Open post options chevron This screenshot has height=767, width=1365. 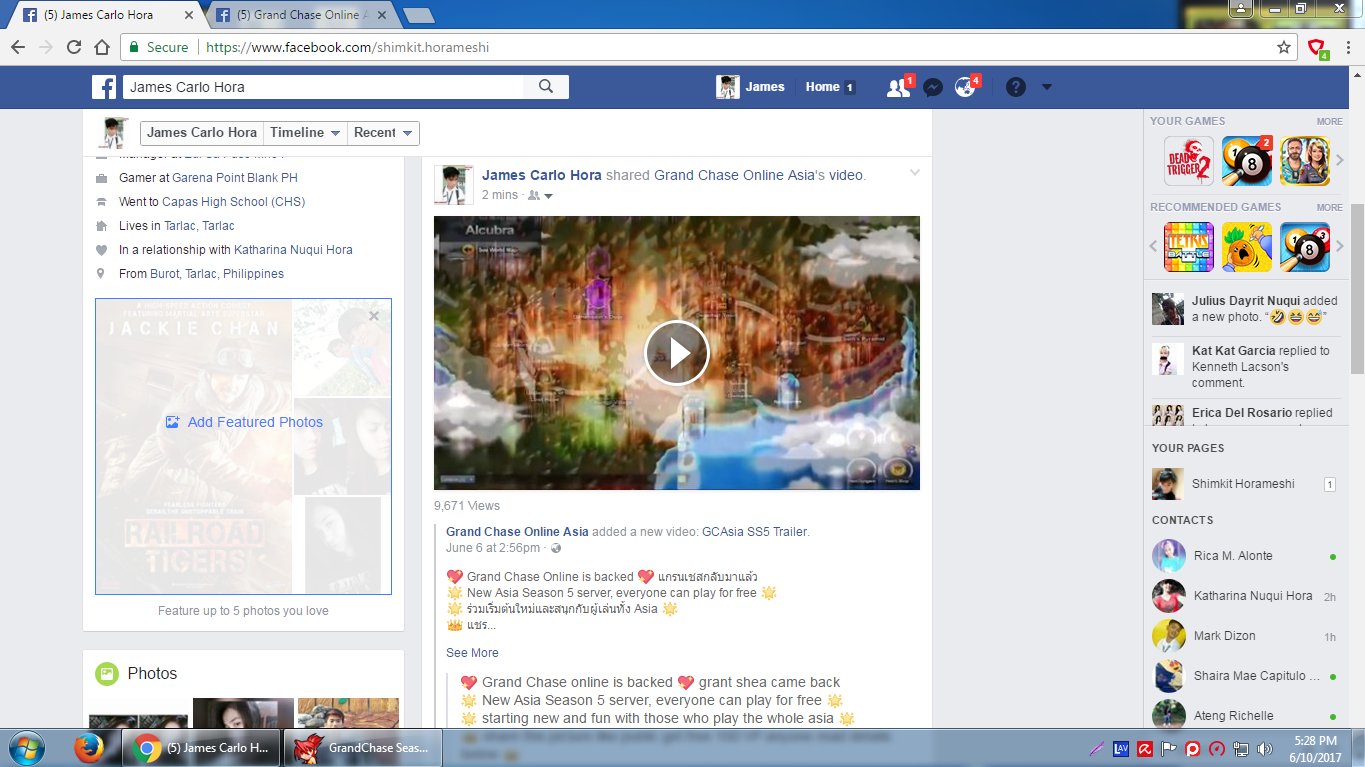914,173
